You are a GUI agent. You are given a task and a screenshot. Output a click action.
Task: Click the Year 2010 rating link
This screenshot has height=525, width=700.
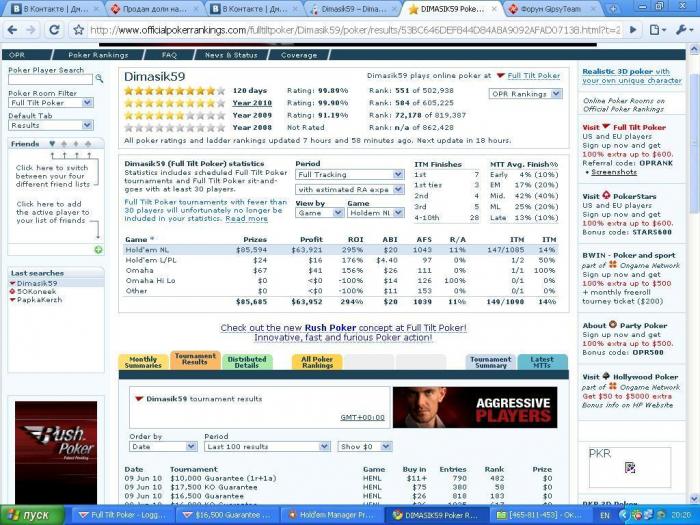click(252, 103)
